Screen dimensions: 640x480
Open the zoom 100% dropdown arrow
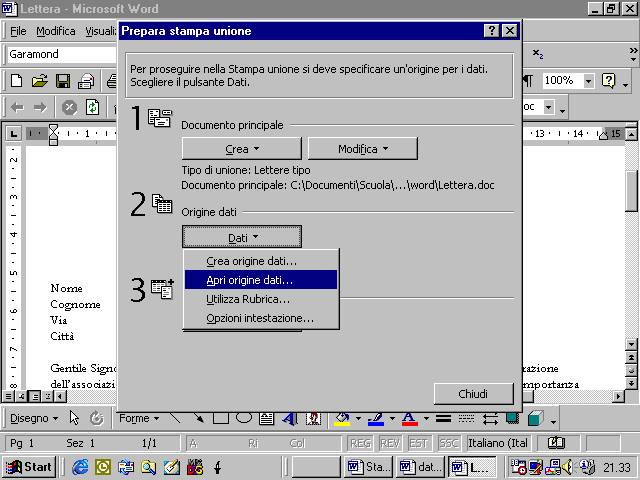(x=588, y=81)
